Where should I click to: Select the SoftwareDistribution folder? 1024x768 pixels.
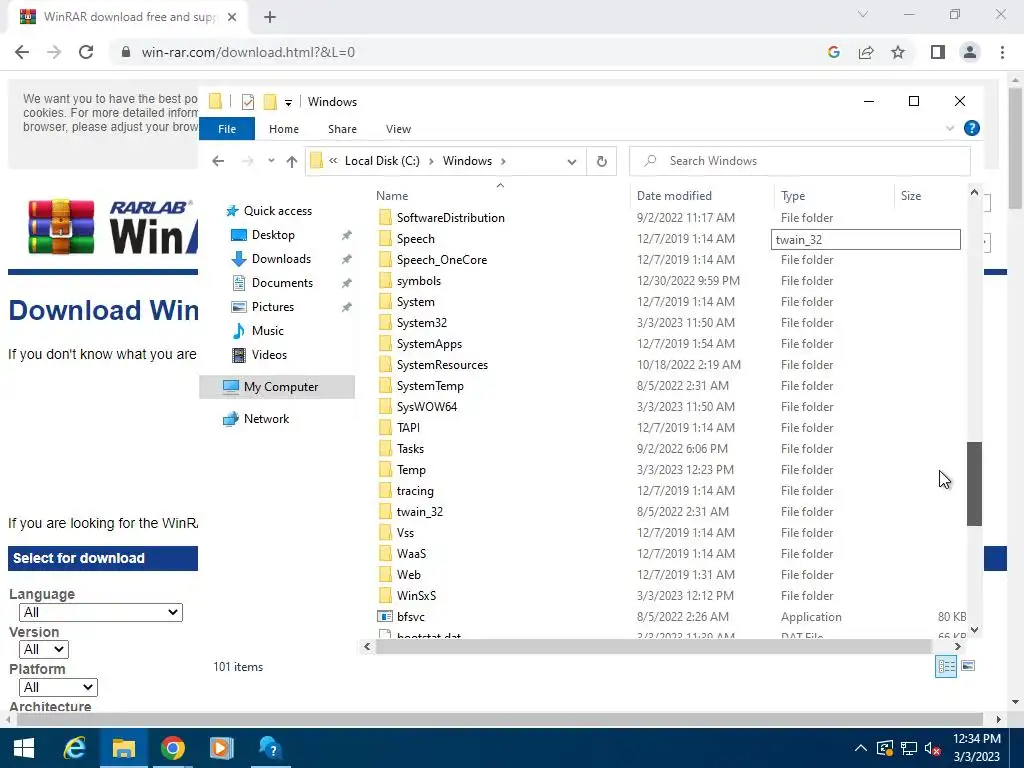tap(450, 218)
